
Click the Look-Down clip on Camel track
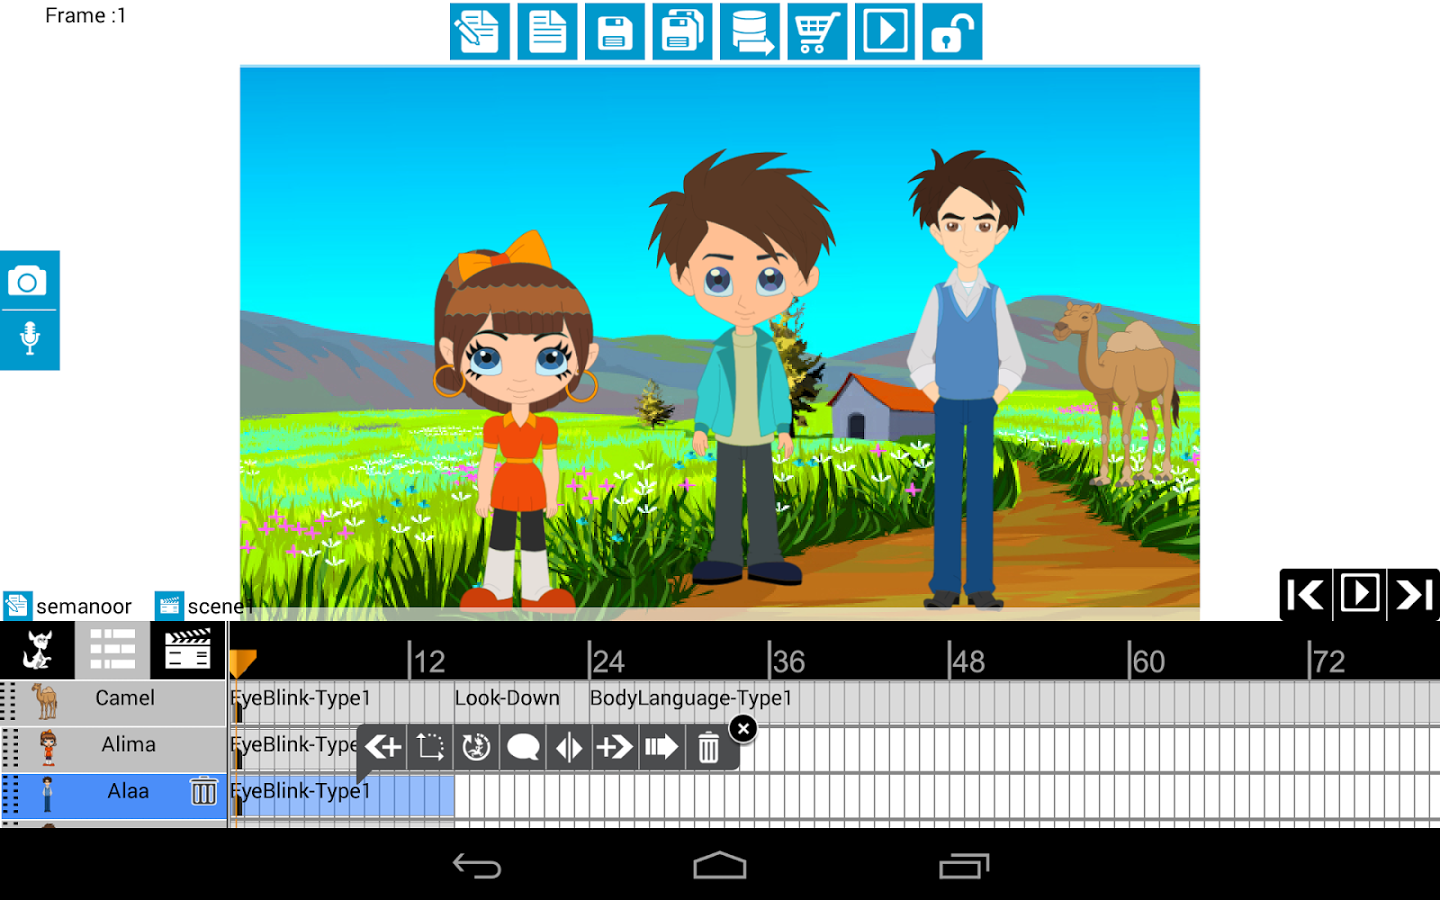pos(507,698)
